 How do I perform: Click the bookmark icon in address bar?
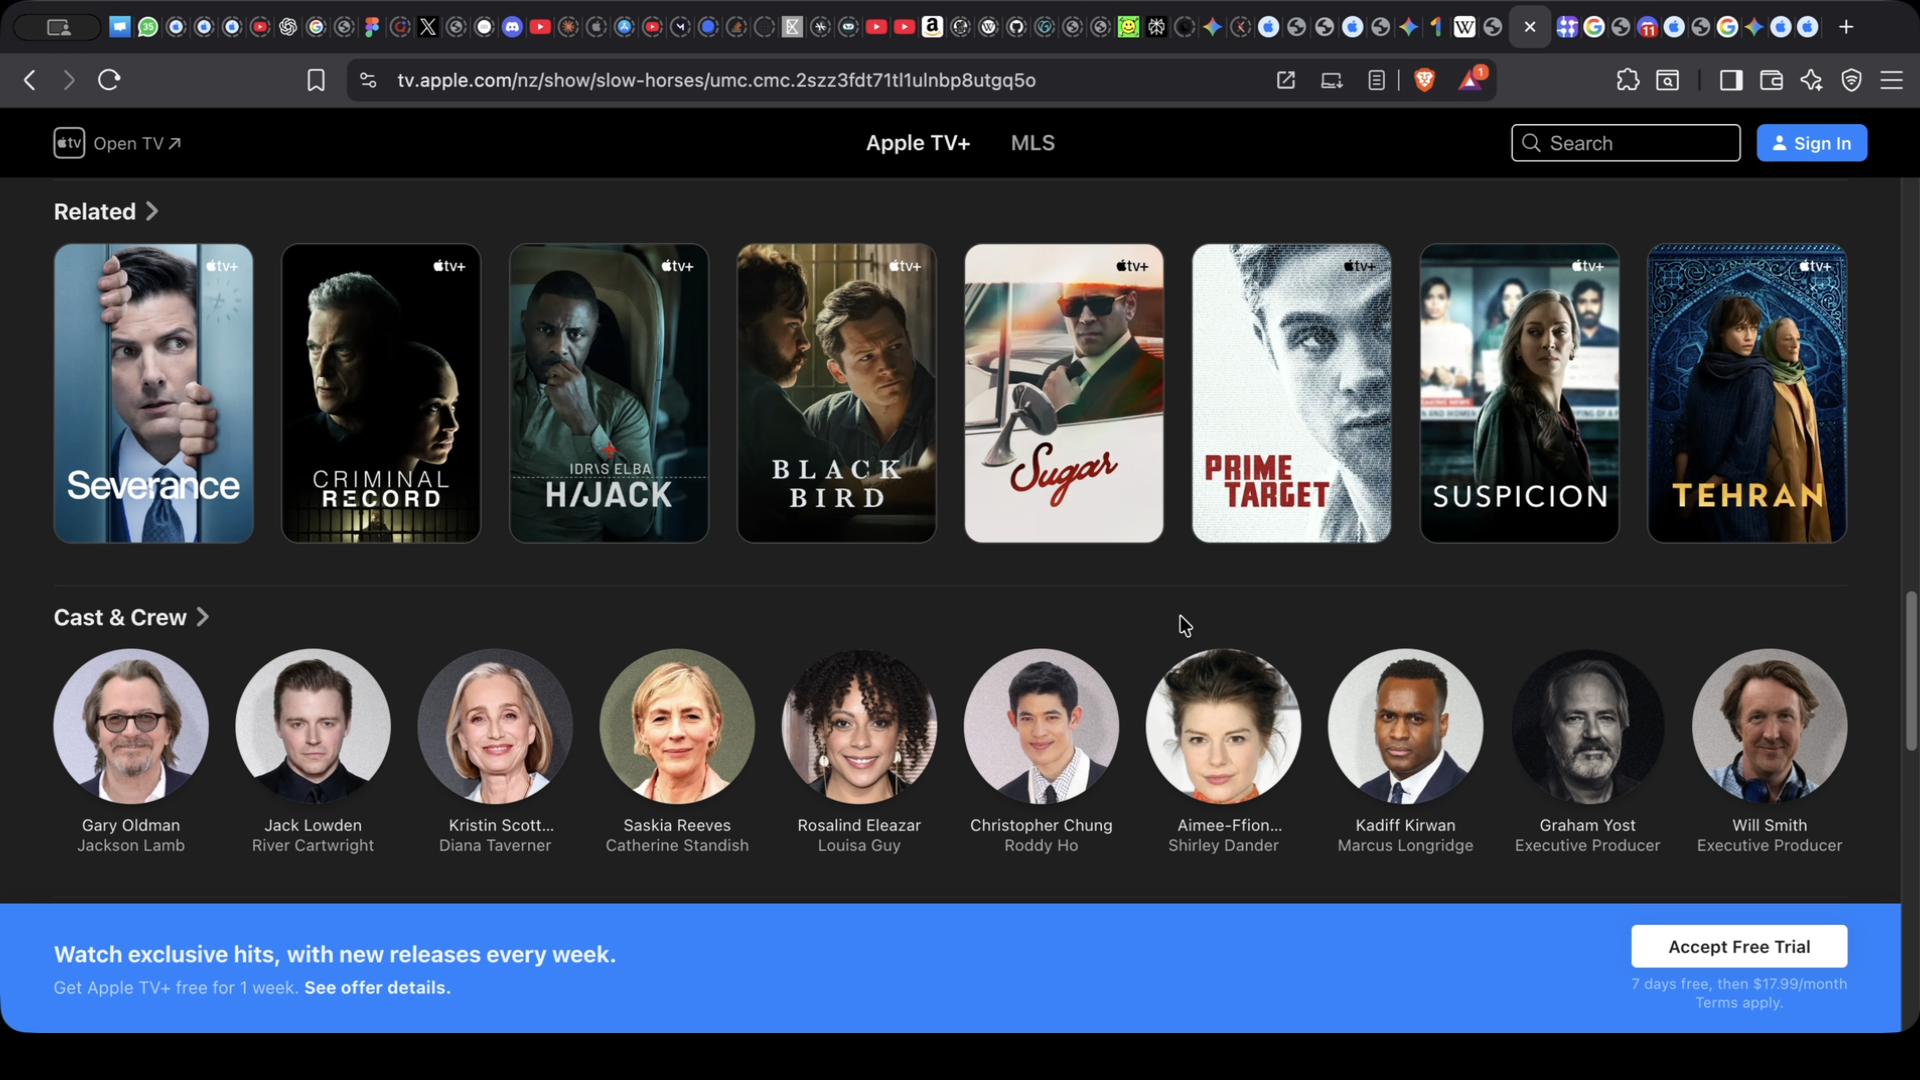[x=316, y=80]
